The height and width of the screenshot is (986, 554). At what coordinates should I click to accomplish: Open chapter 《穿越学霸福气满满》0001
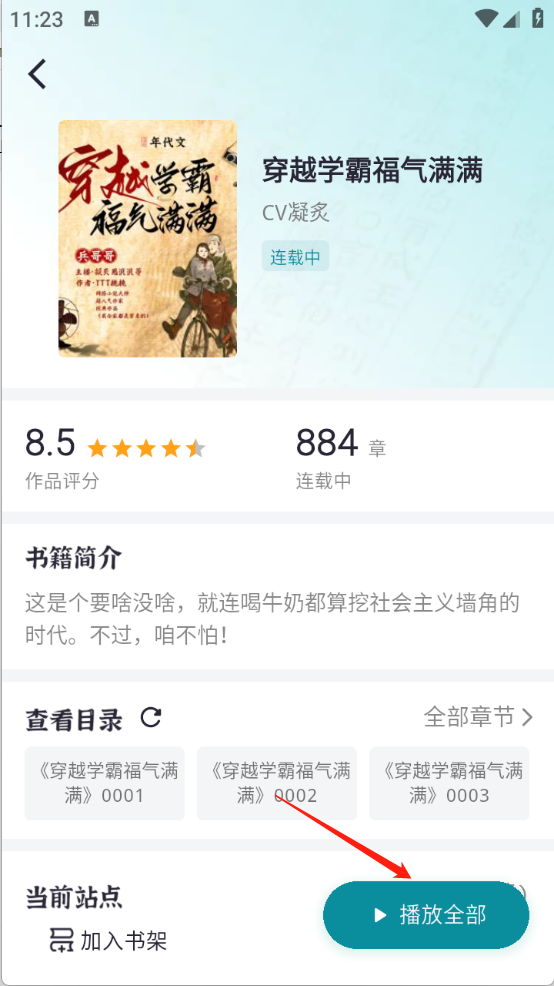[x=105, y=784]
